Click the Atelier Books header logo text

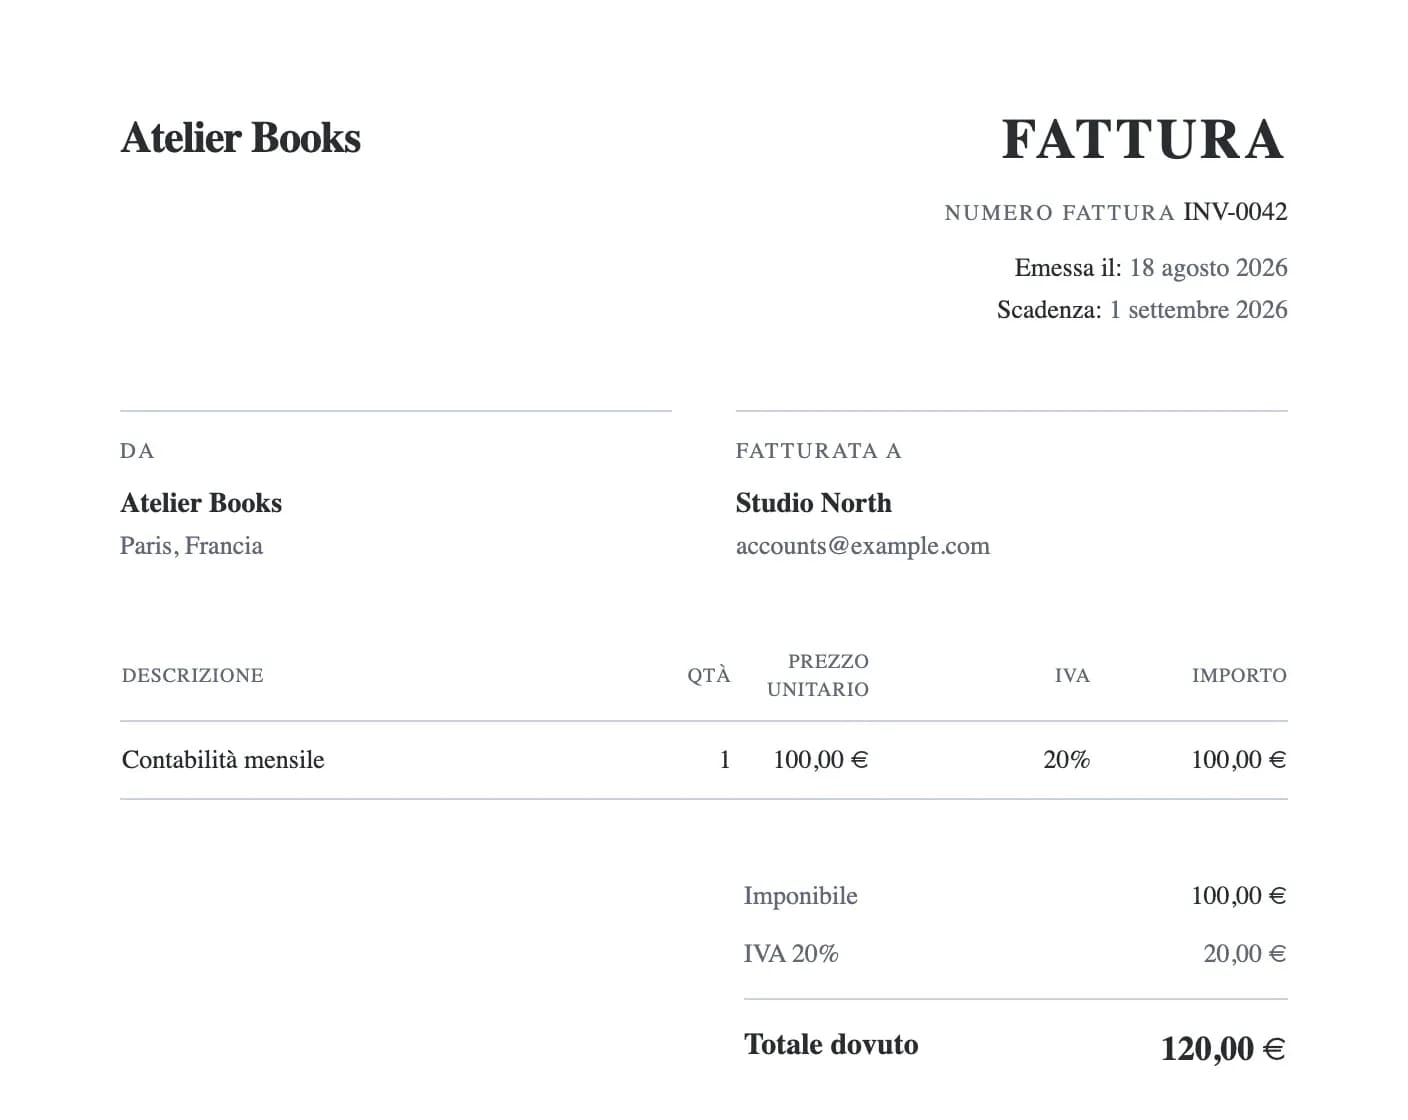coord(241,138)
